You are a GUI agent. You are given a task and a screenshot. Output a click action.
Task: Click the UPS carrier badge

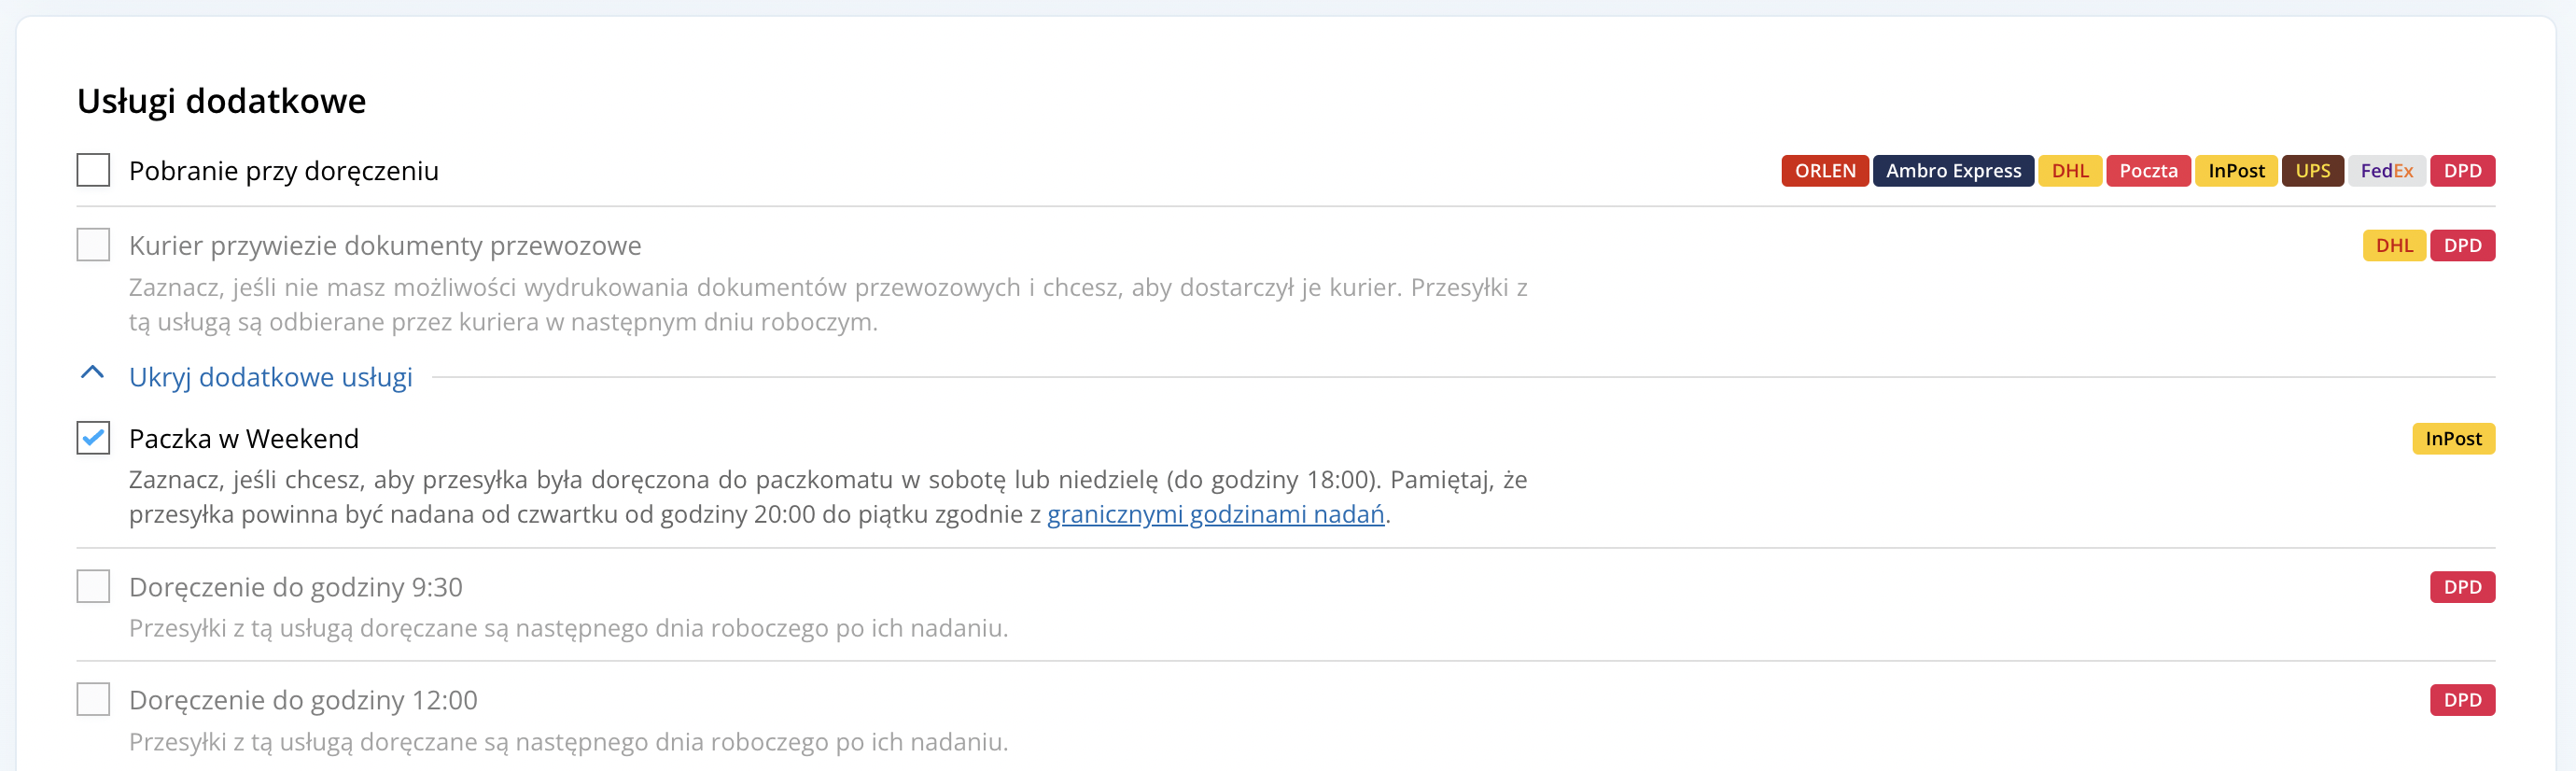2312,171
